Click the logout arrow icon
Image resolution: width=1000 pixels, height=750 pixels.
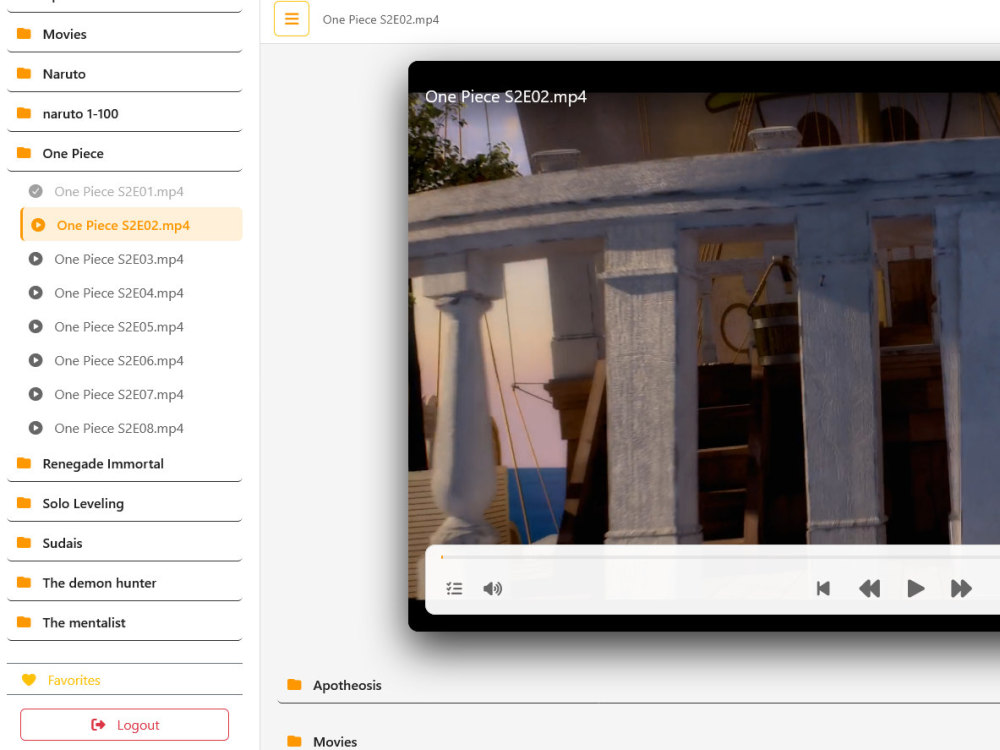click(98, 724)
